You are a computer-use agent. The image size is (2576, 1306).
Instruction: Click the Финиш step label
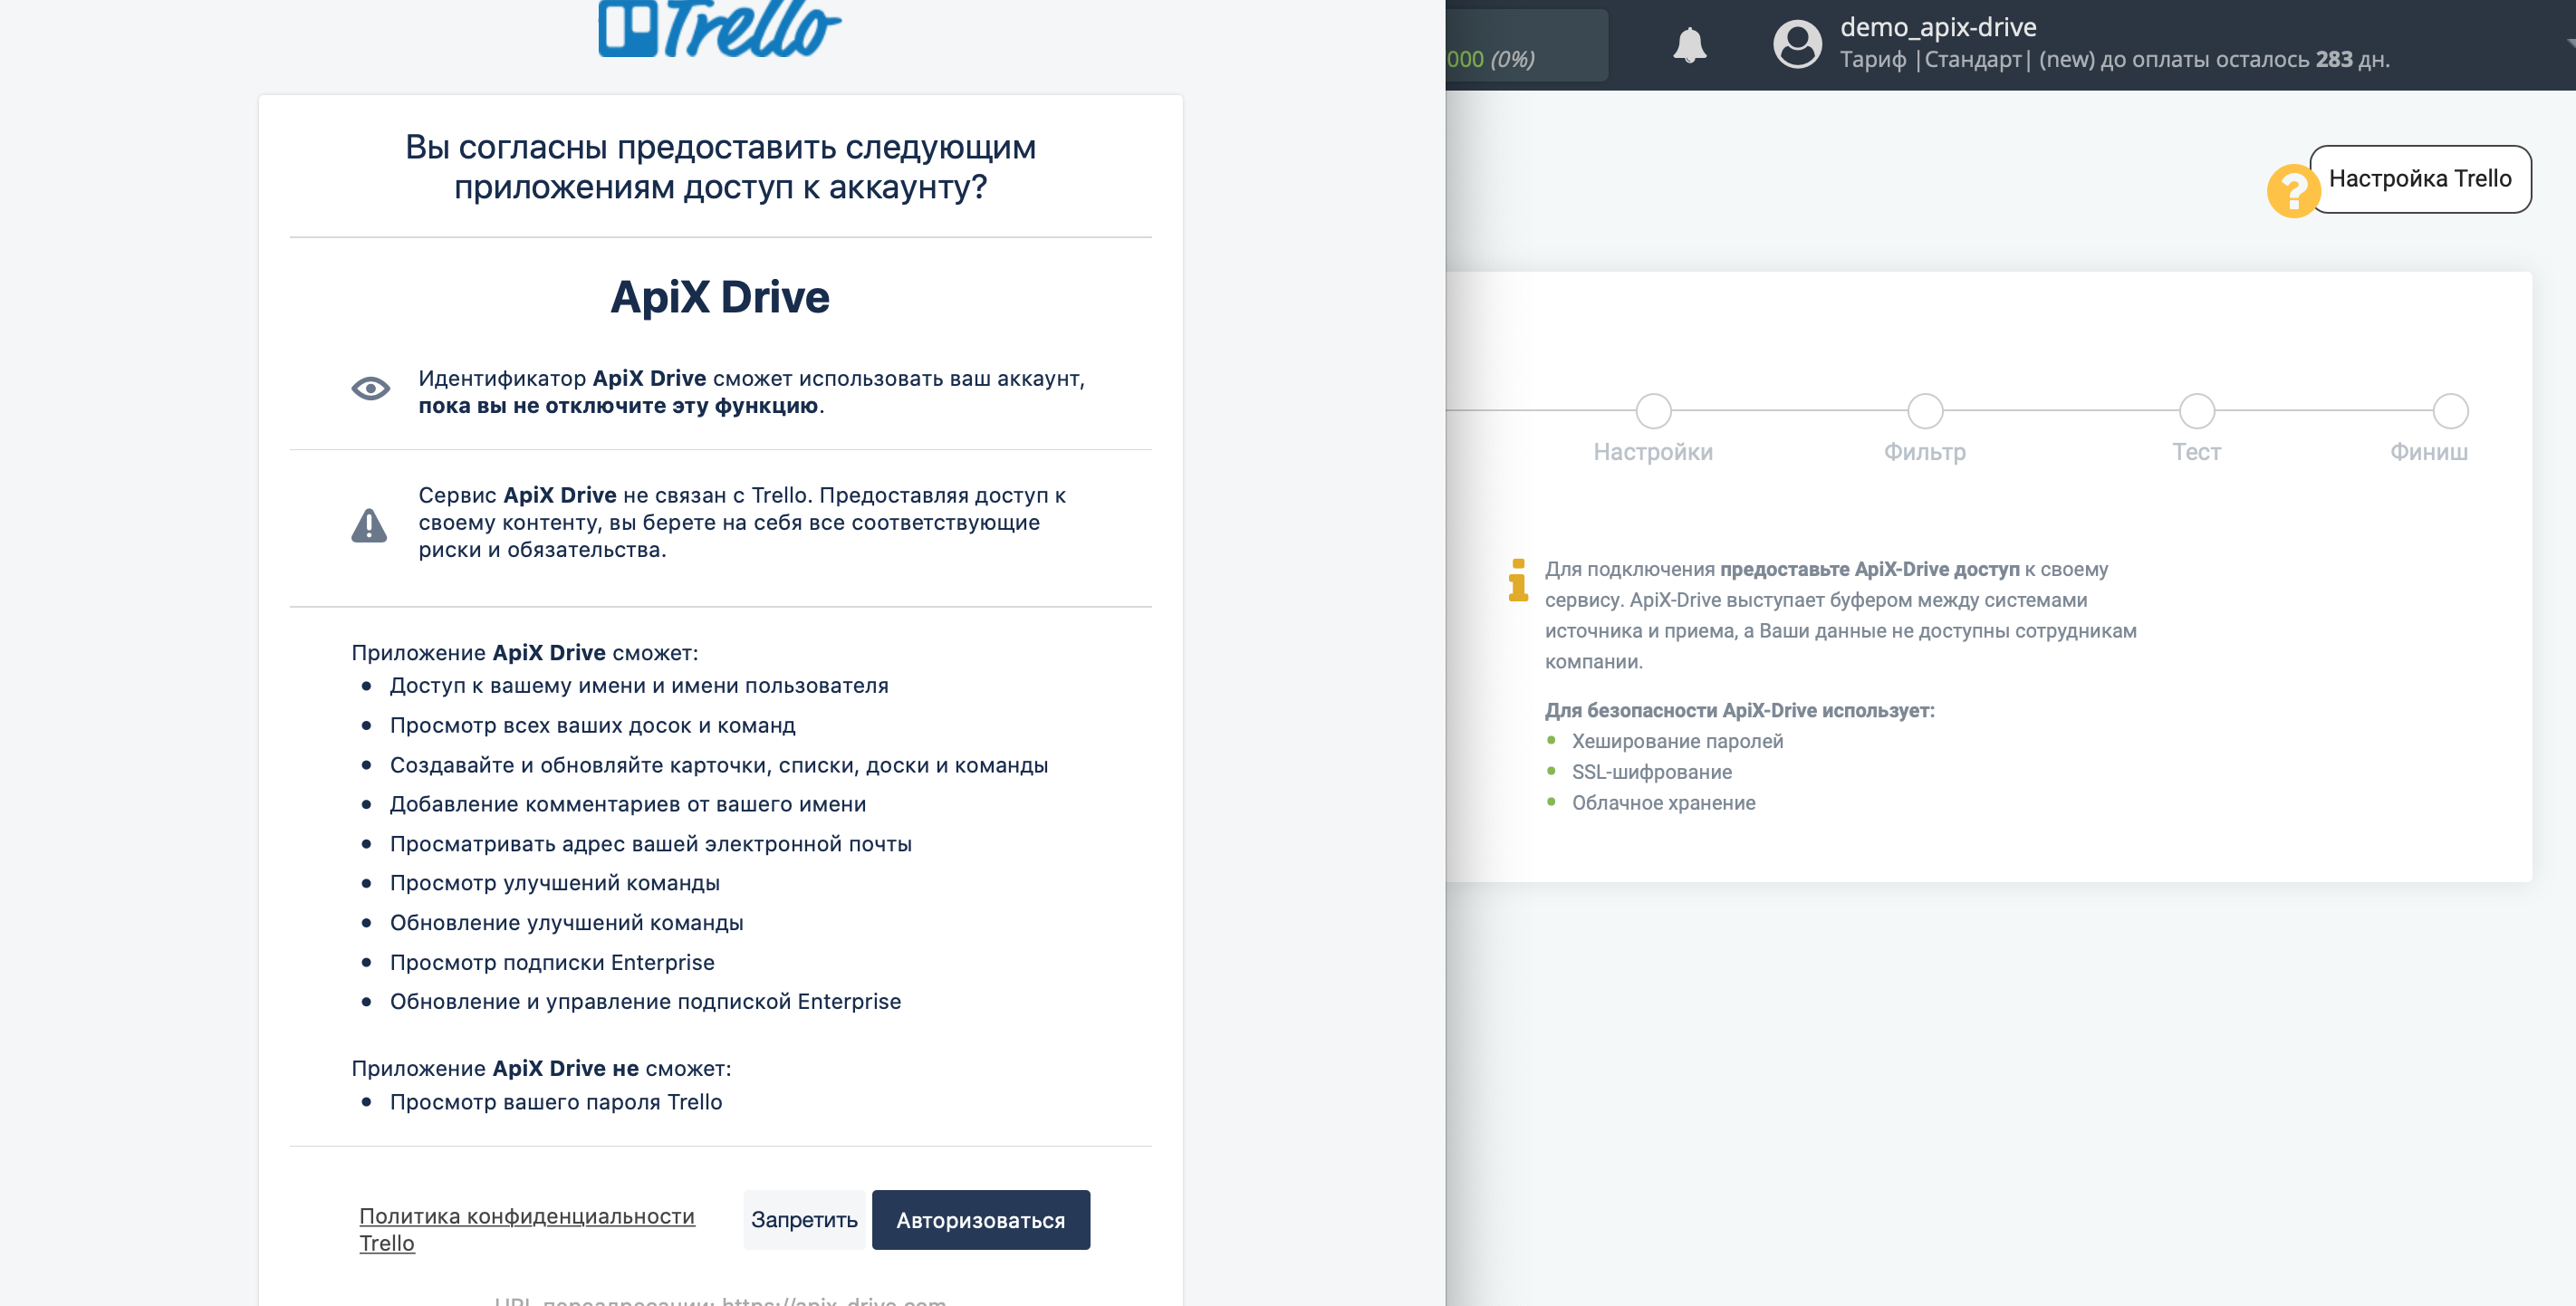2429,452
